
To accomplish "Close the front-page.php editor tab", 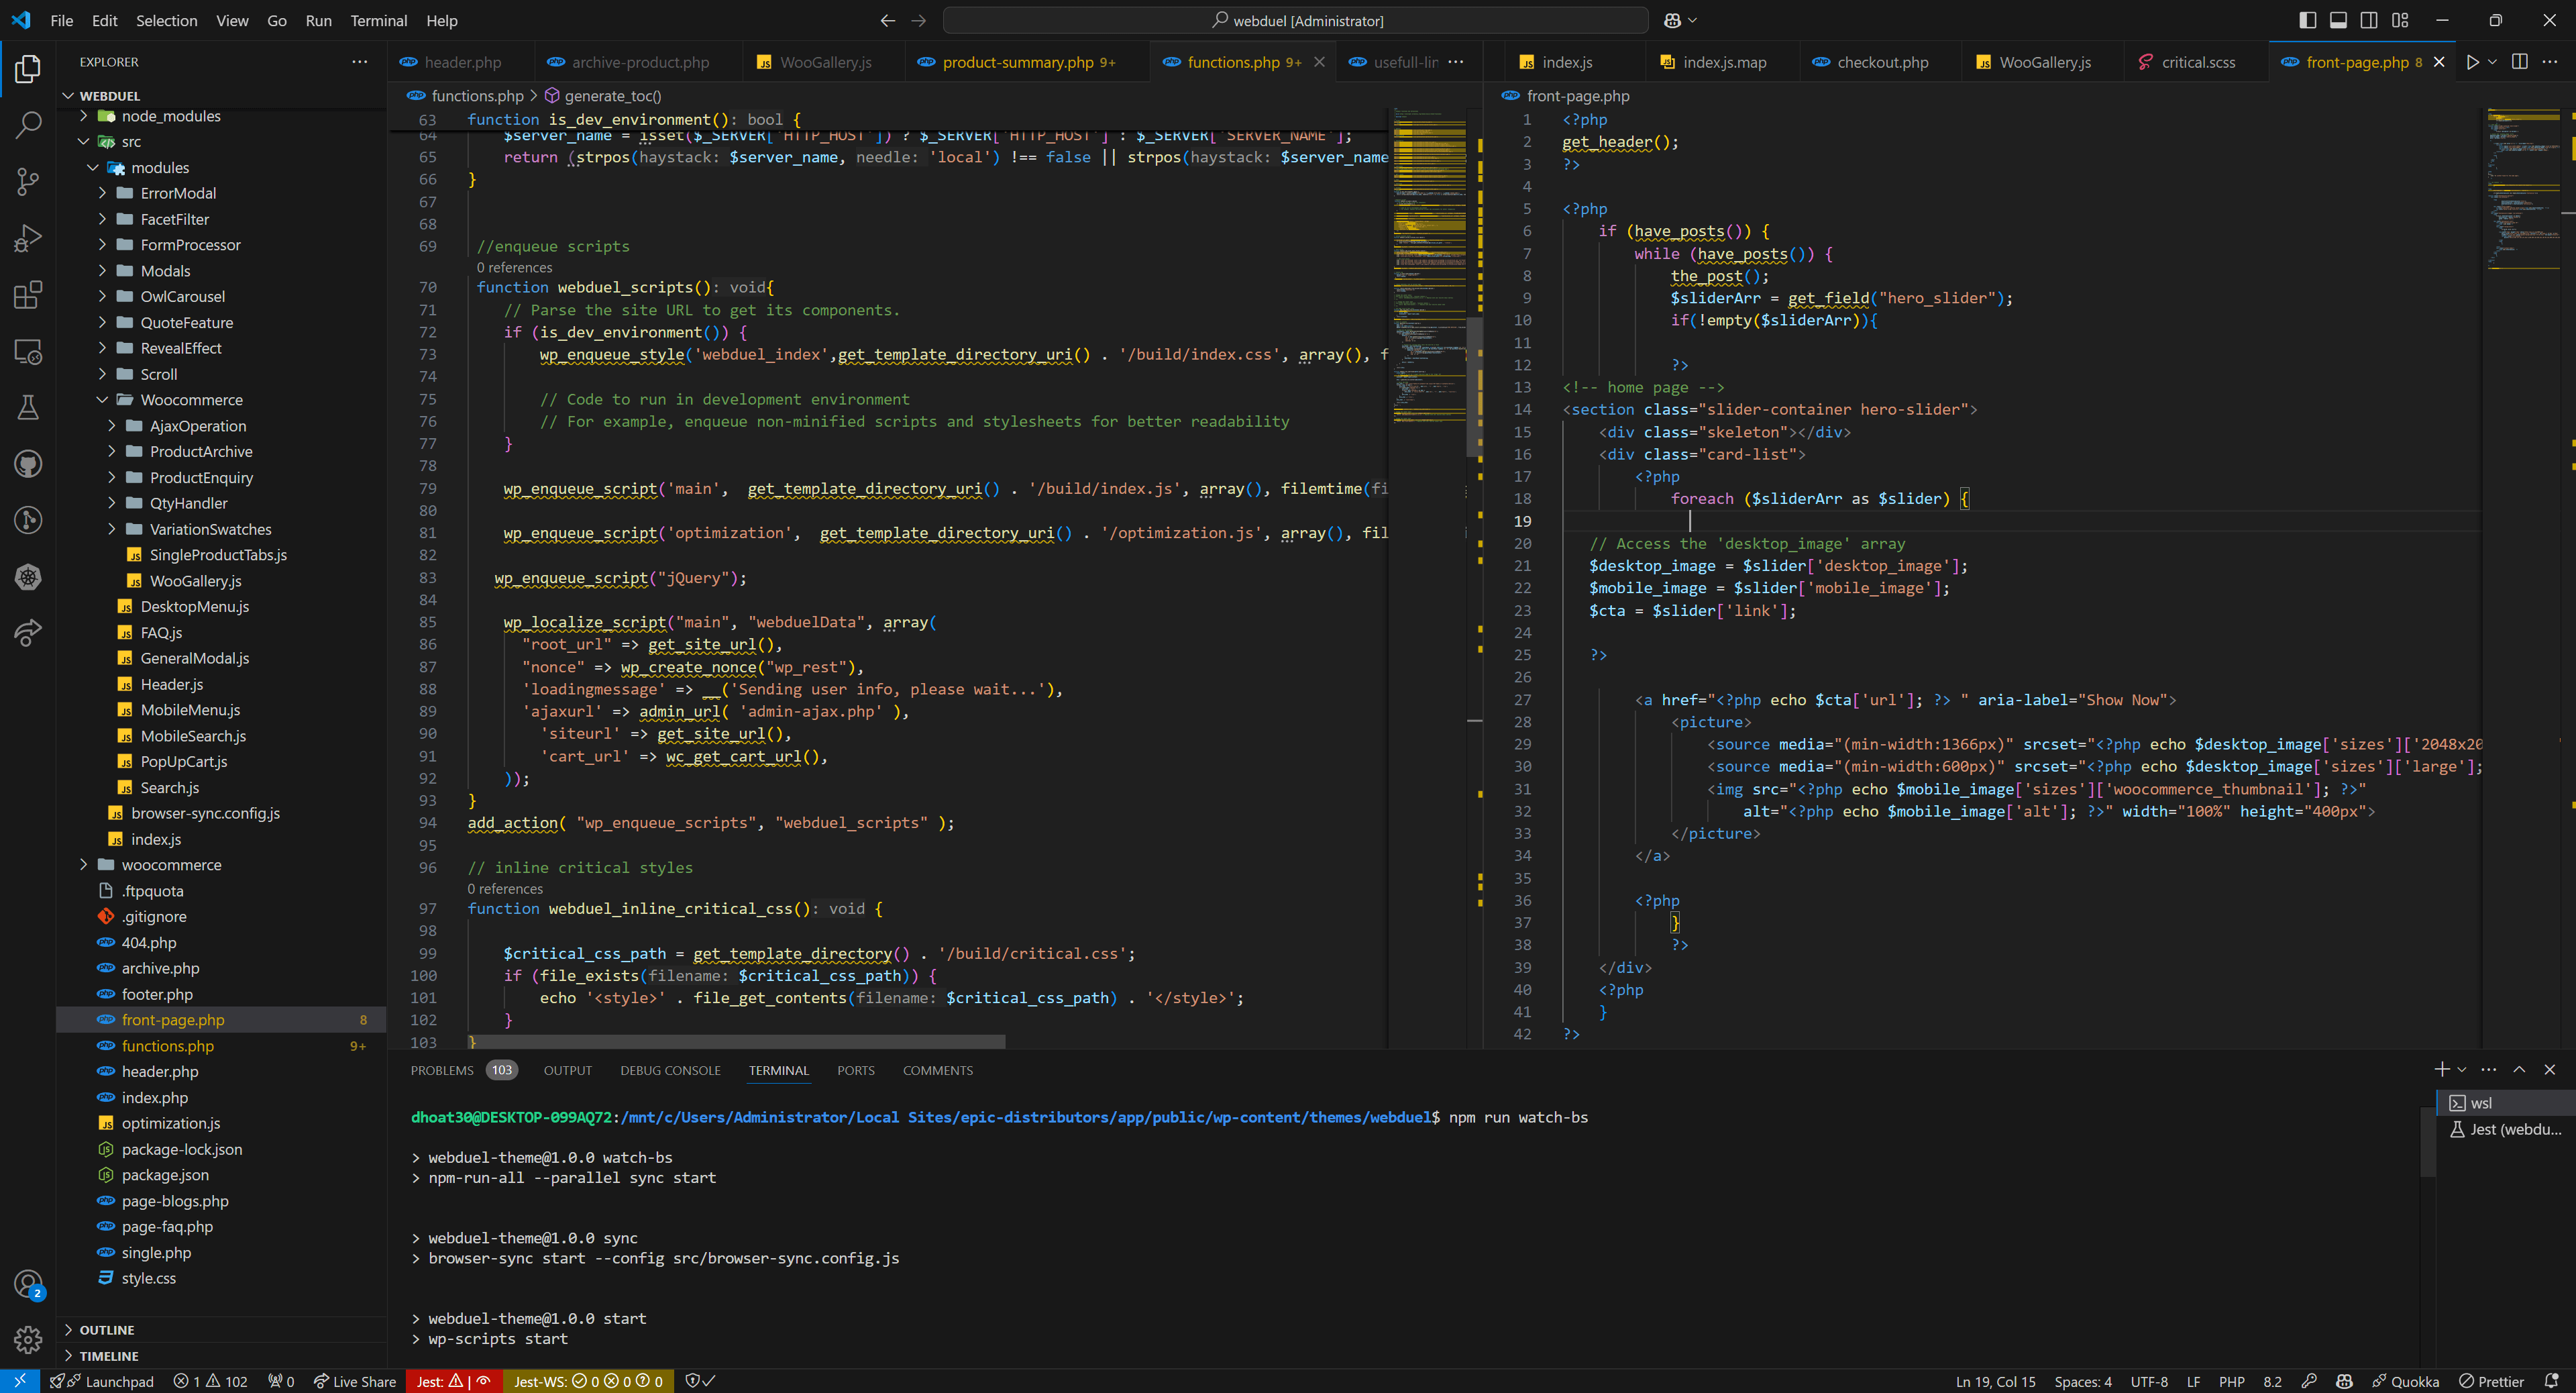I will pos(2439,62).
